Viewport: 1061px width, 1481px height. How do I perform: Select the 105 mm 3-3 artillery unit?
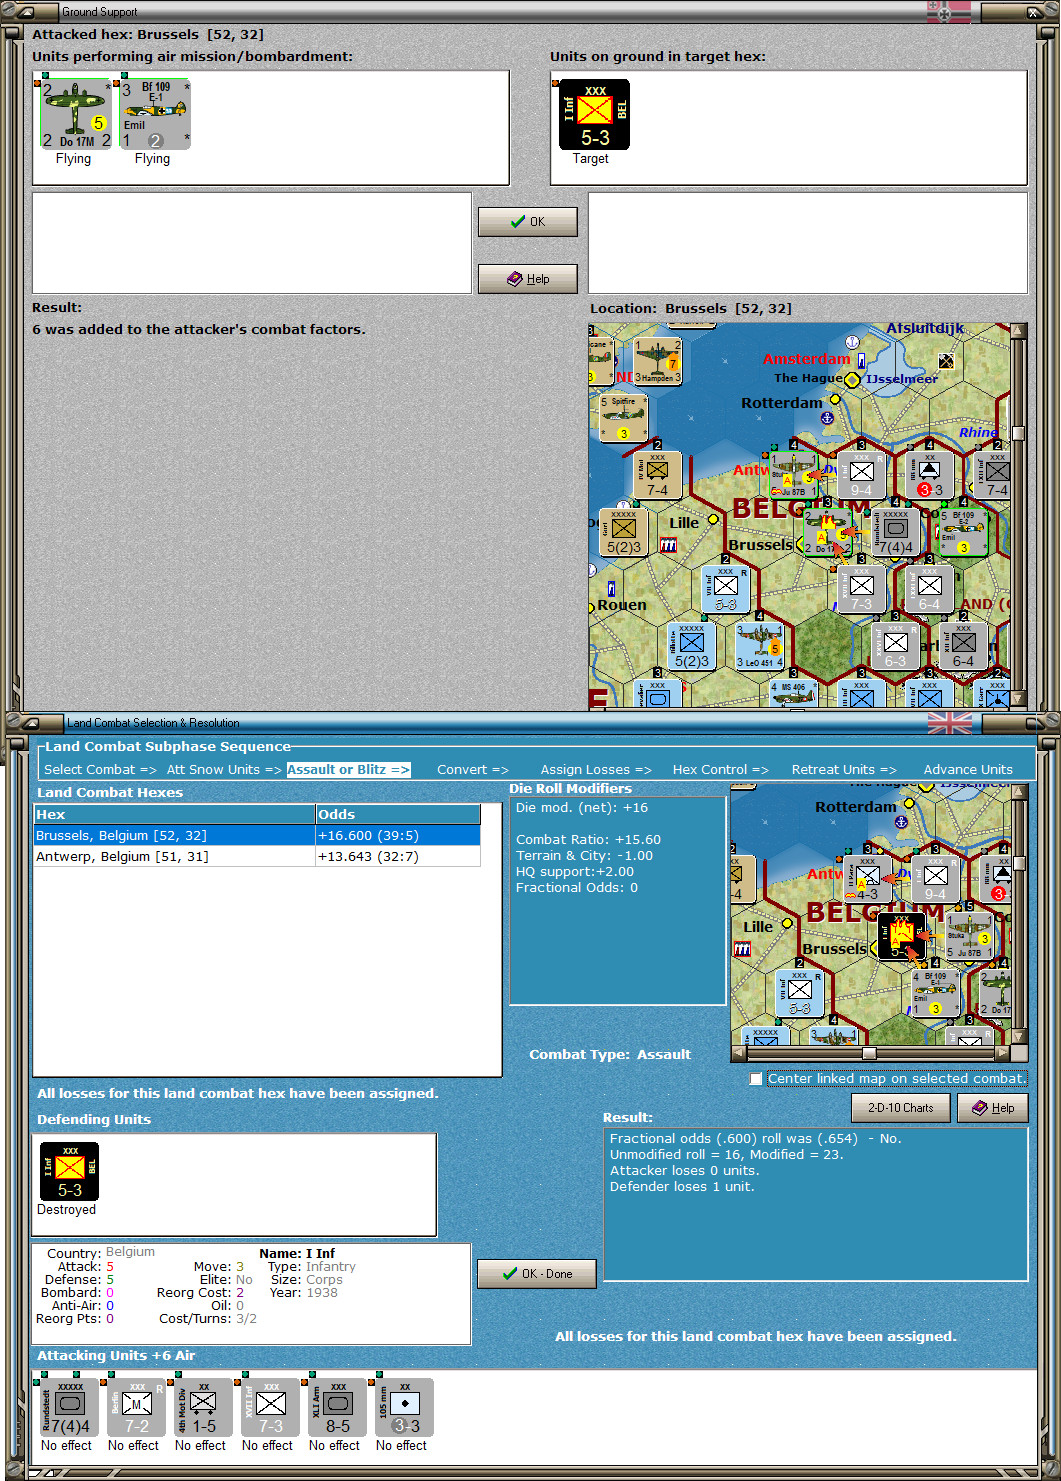point(404,1408)
